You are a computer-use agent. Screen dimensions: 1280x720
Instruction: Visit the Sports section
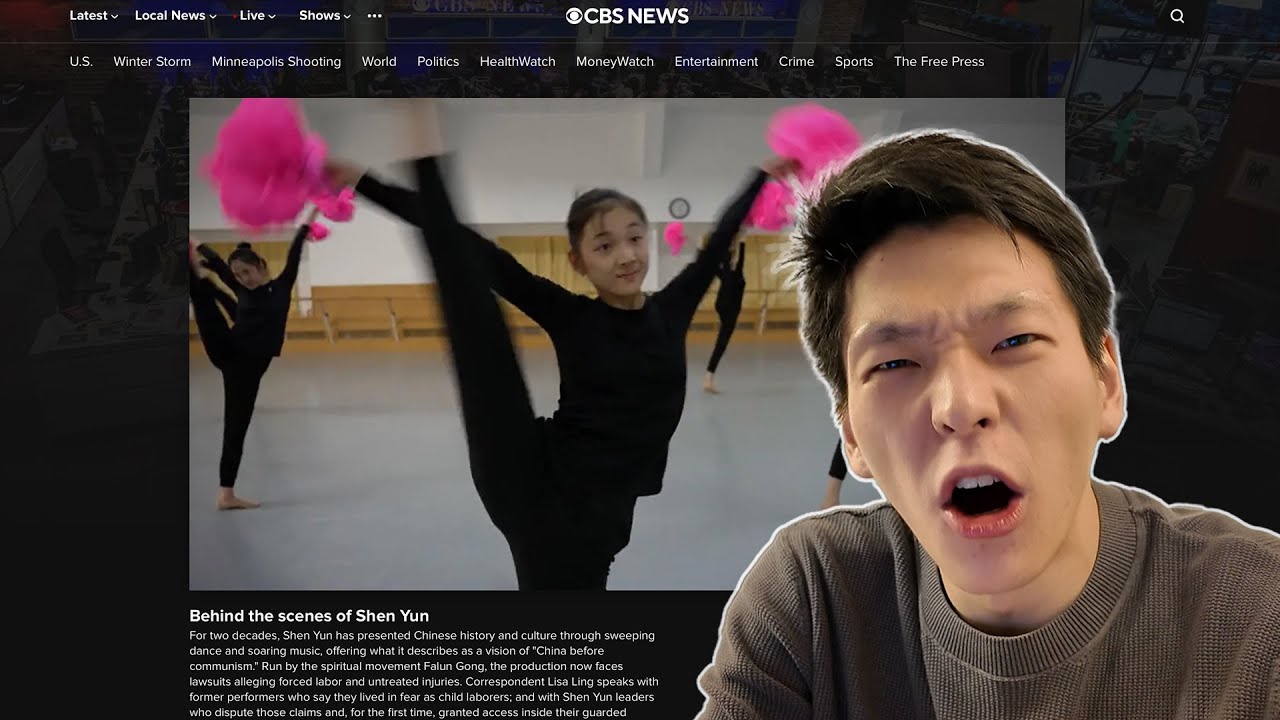point(854,62)
